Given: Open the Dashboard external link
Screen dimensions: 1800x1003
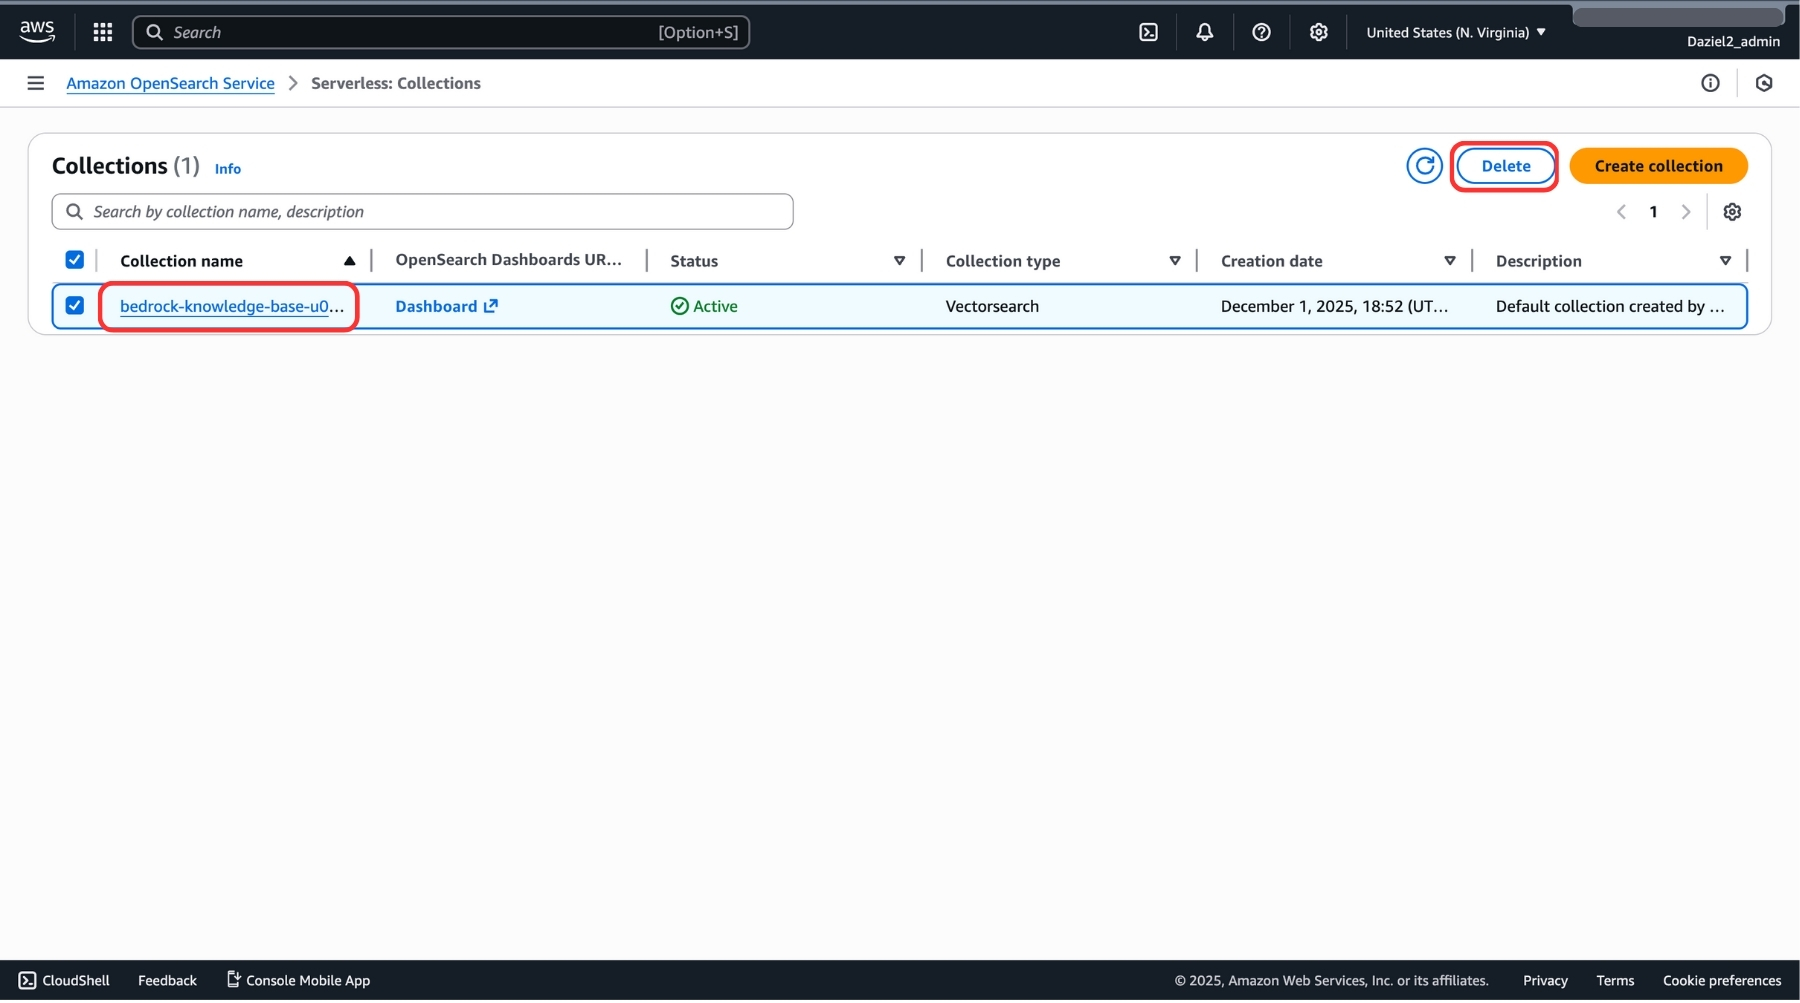Looking at the screenshot, I should tap(446, 306).
